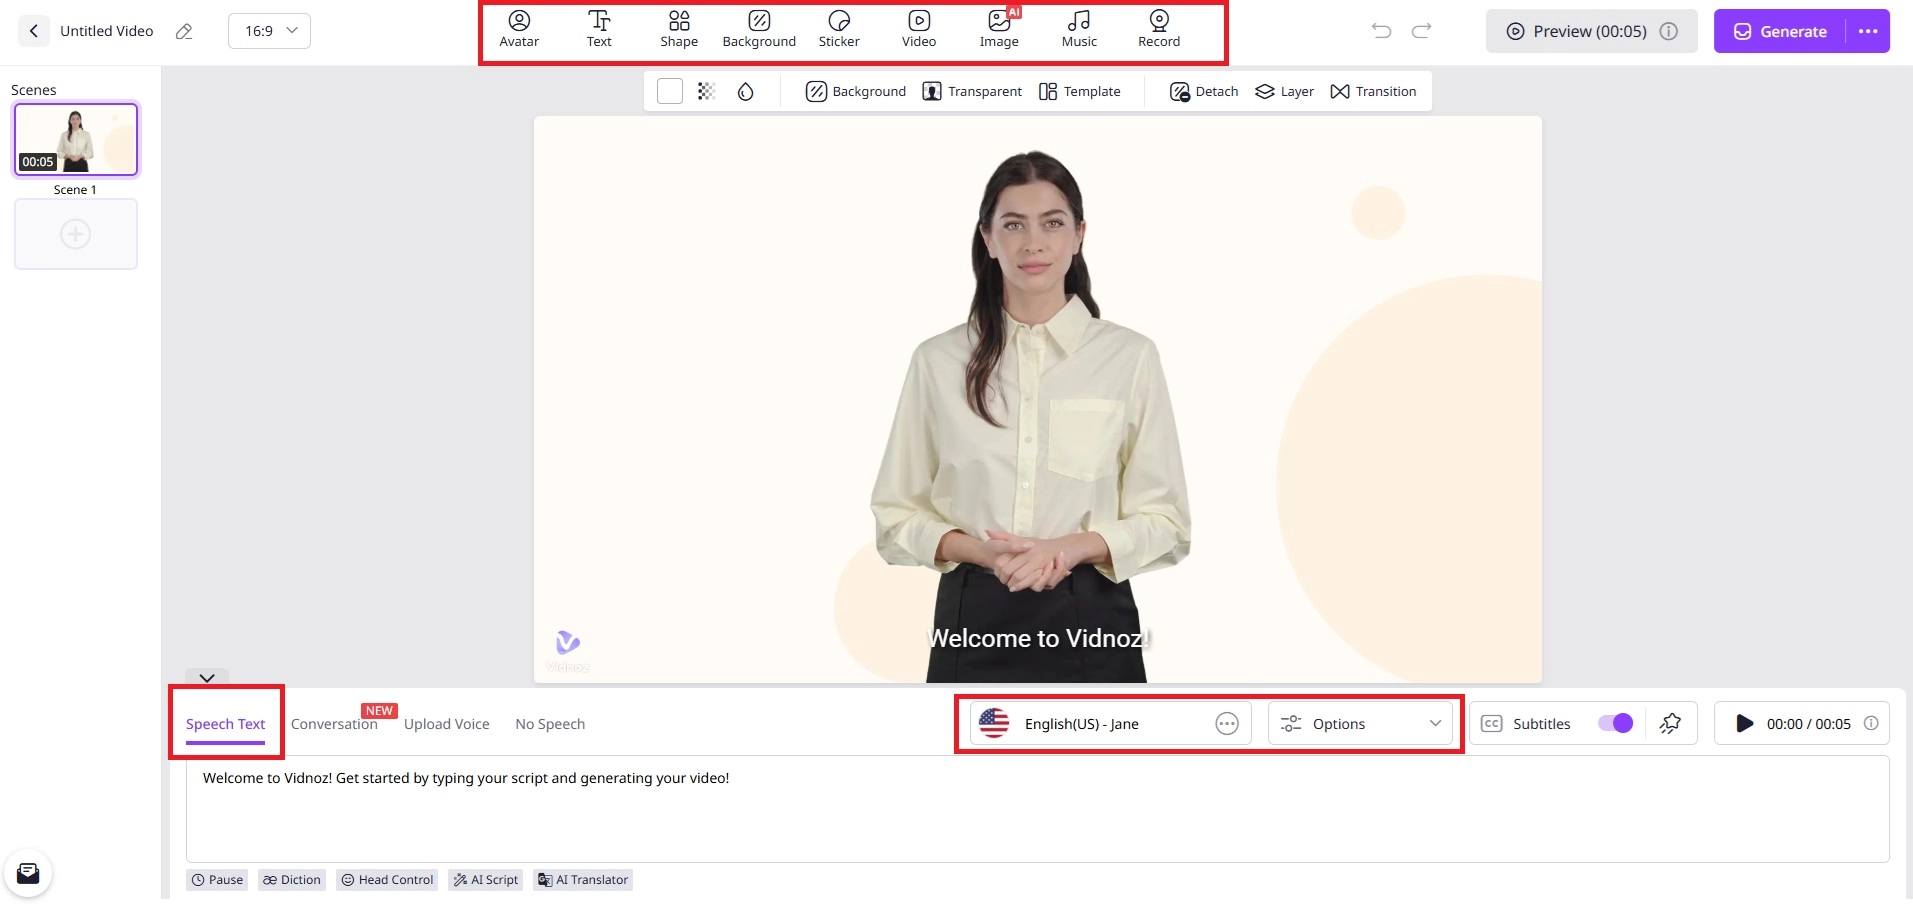Click the pencil icon to rename video
The image size is (1913, 904).
[184, 31]
